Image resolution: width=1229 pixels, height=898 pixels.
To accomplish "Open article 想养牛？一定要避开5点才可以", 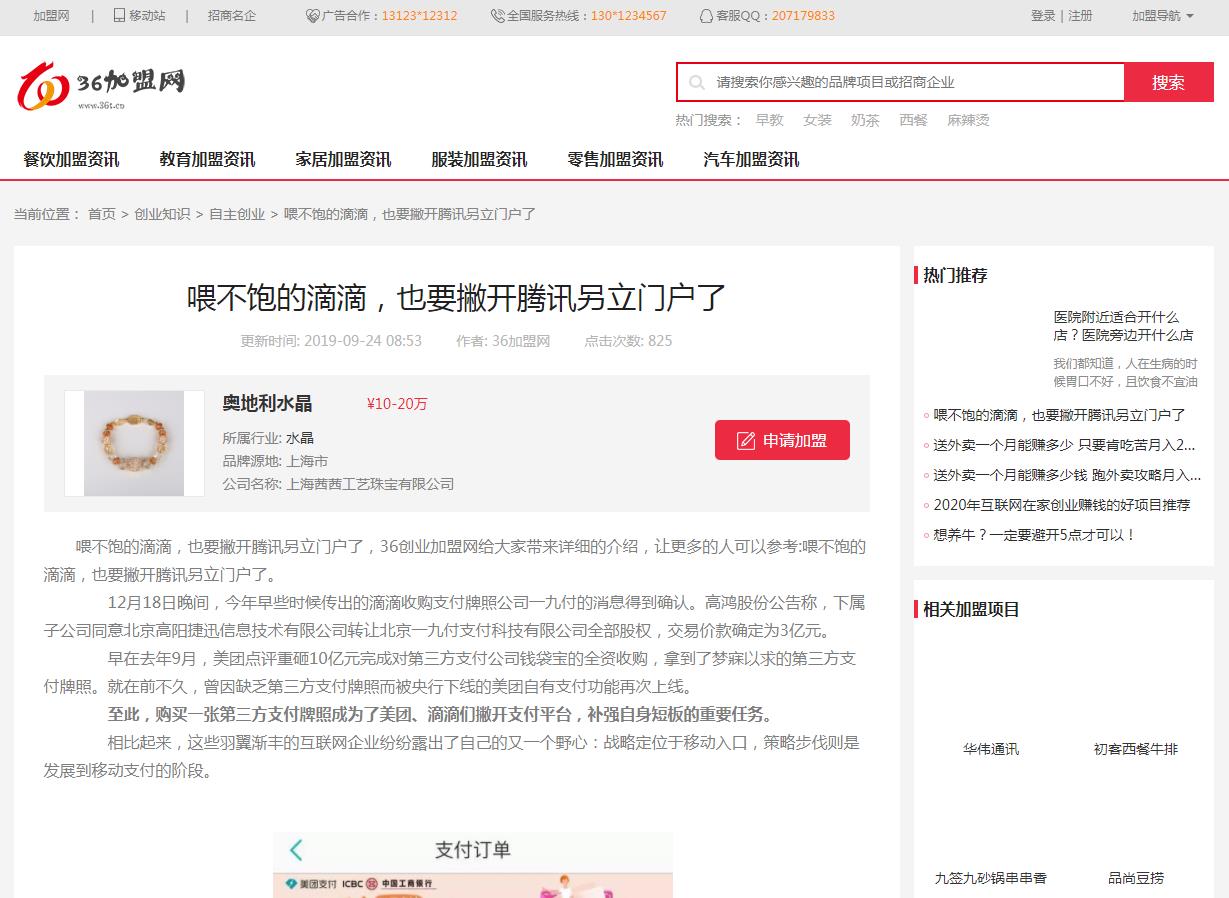I will tap(1035, 535).
